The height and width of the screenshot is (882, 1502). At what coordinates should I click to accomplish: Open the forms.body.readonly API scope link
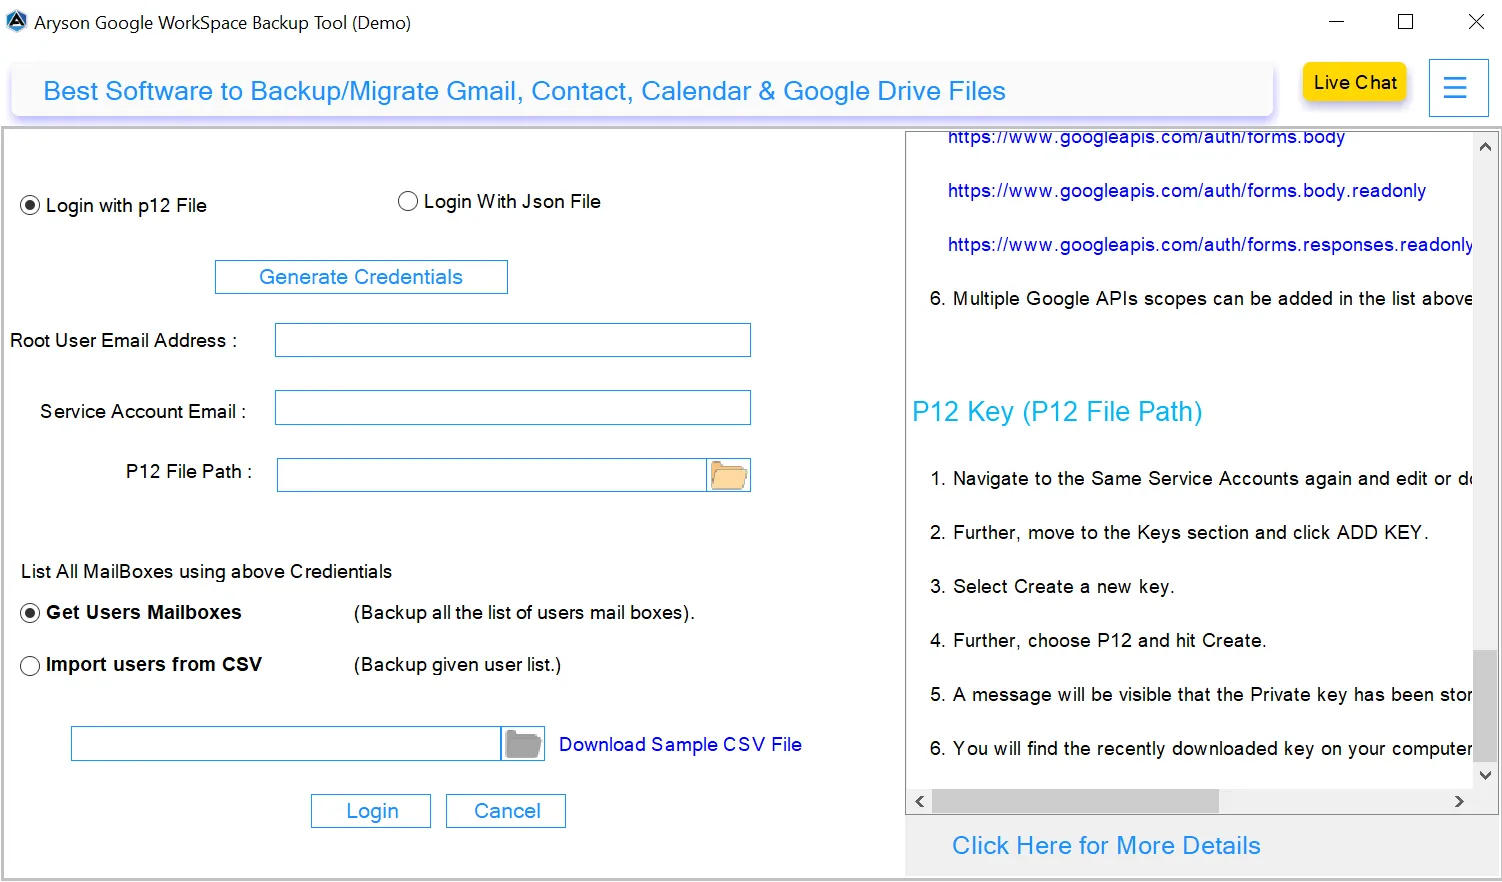1186,190
